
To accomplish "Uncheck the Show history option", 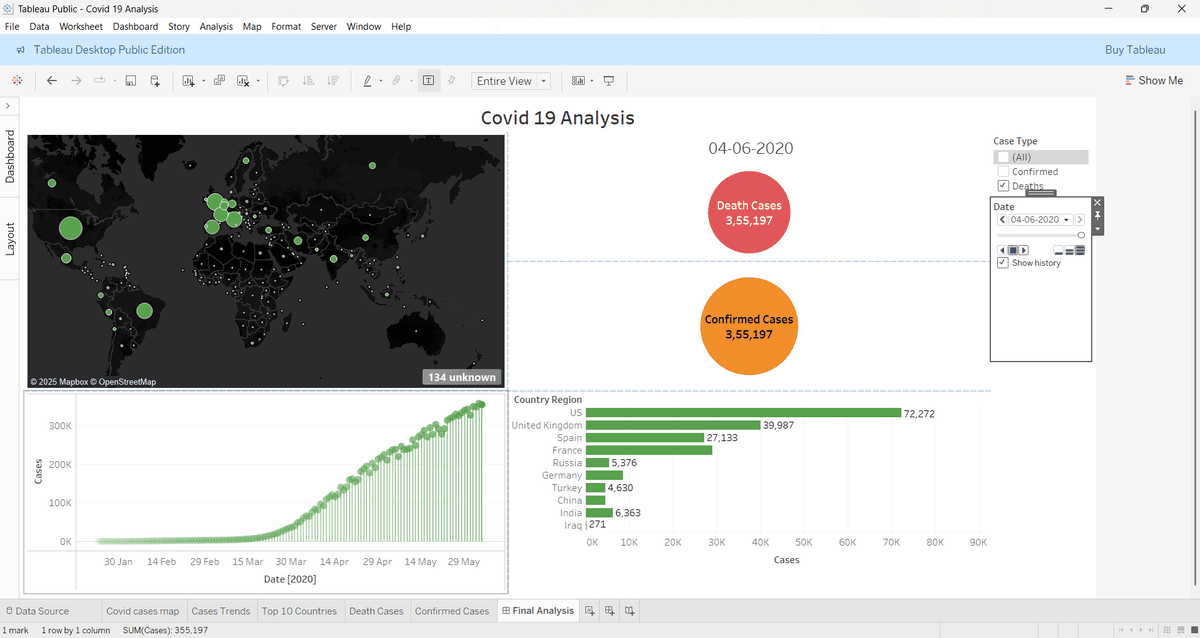I will pyautogui.click(x=1003, y=262).
